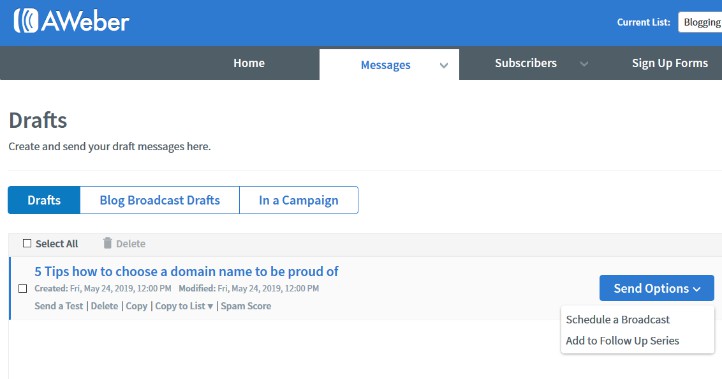Click the Created date text
The image size is (722, 379).
coord(103,288)
